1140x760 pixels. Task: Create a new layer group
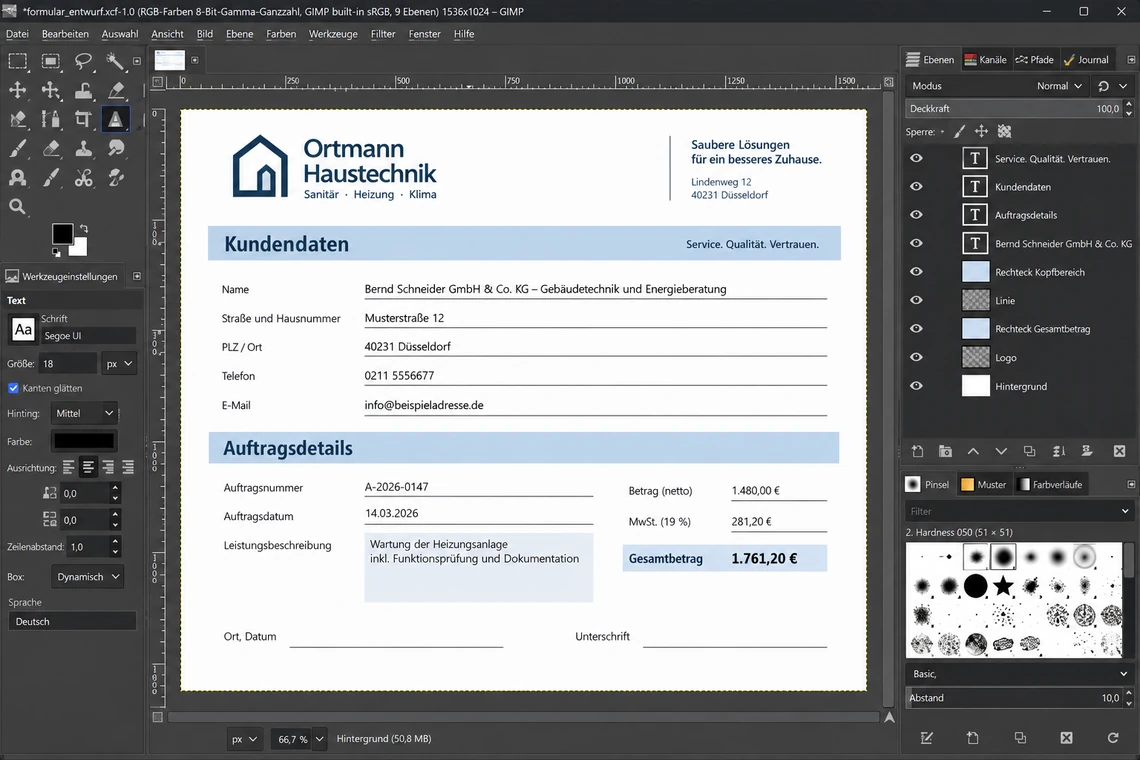click(x=945, y=452)
